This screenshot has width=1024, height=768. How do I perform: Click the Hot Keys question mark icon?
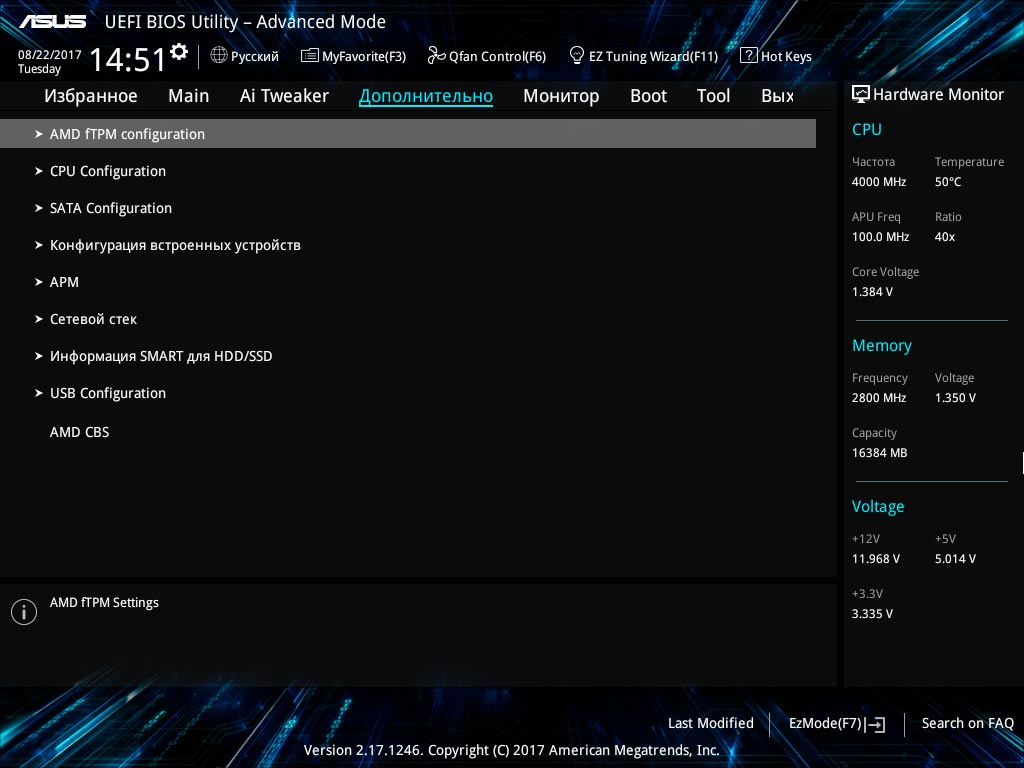[748, 55]
